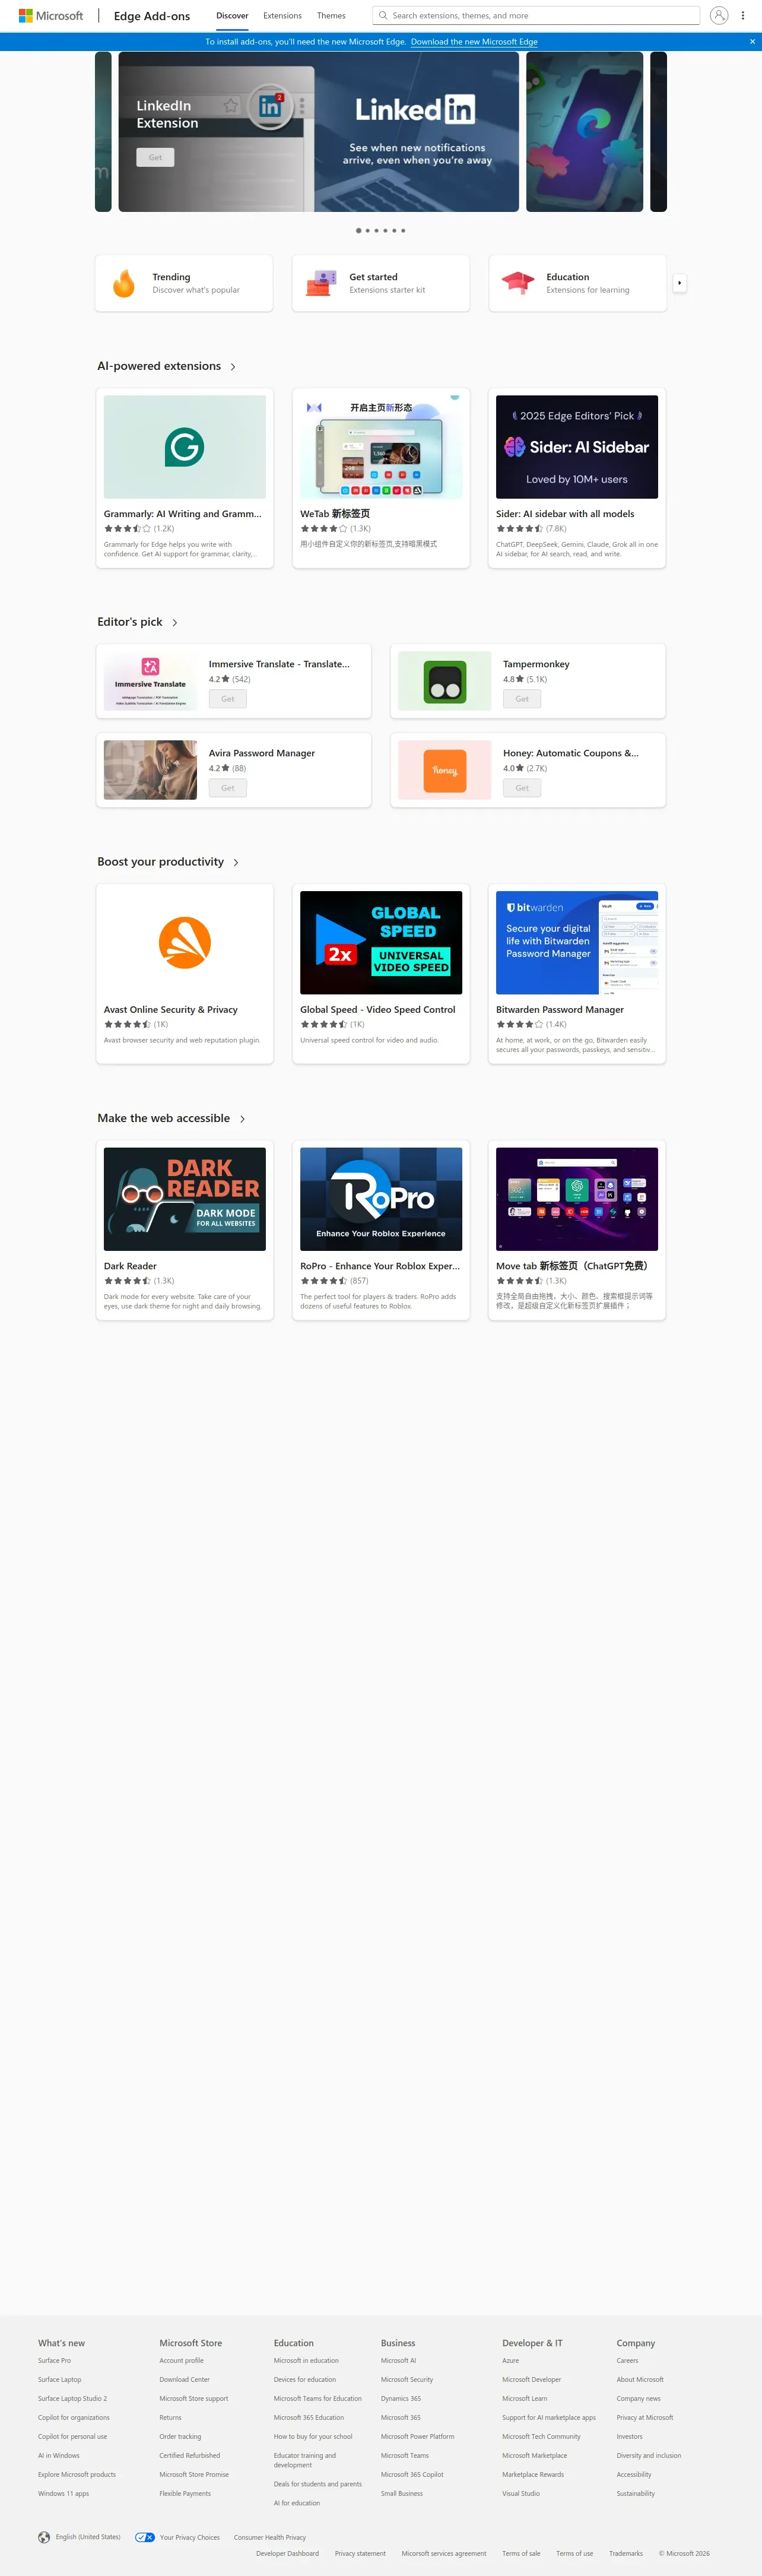Viewport: 762px width, 2576px height.
Task: Open the RoPro extension thumbnail
Action: point(381,1199)
